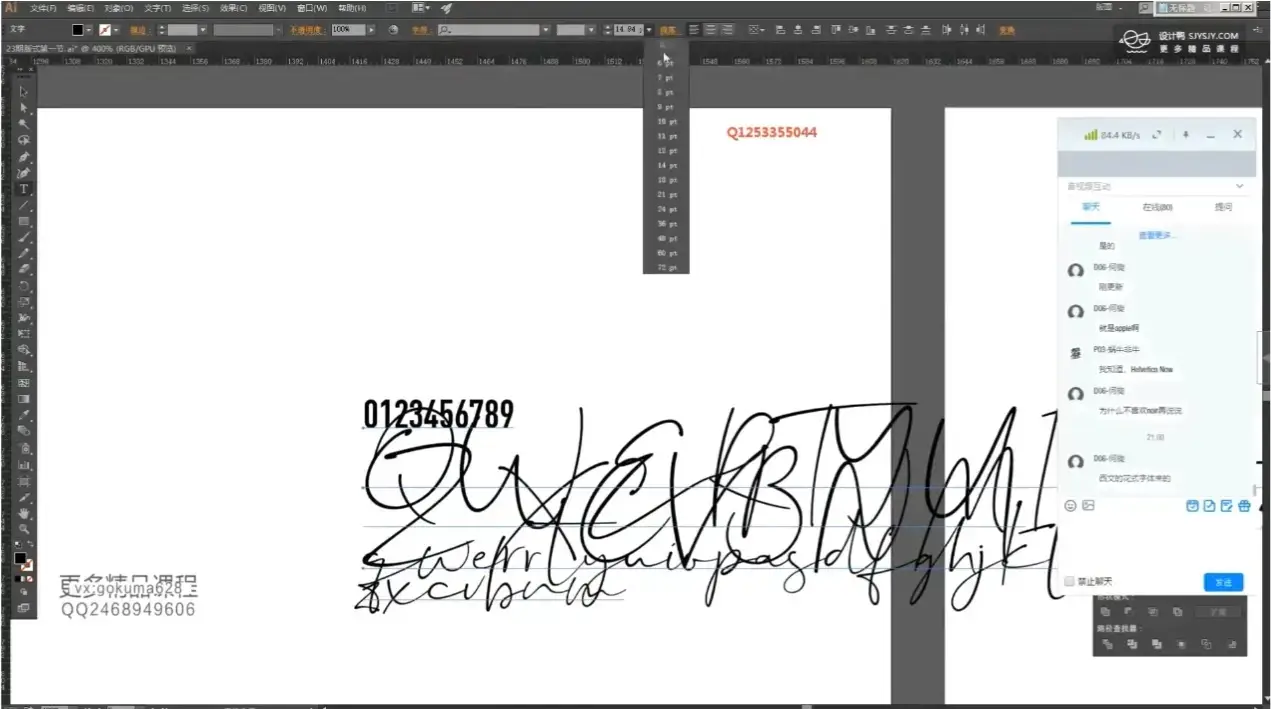Select the Hand tool
The width and height of the screenshot is (1271, 709).
click(24, 513)
